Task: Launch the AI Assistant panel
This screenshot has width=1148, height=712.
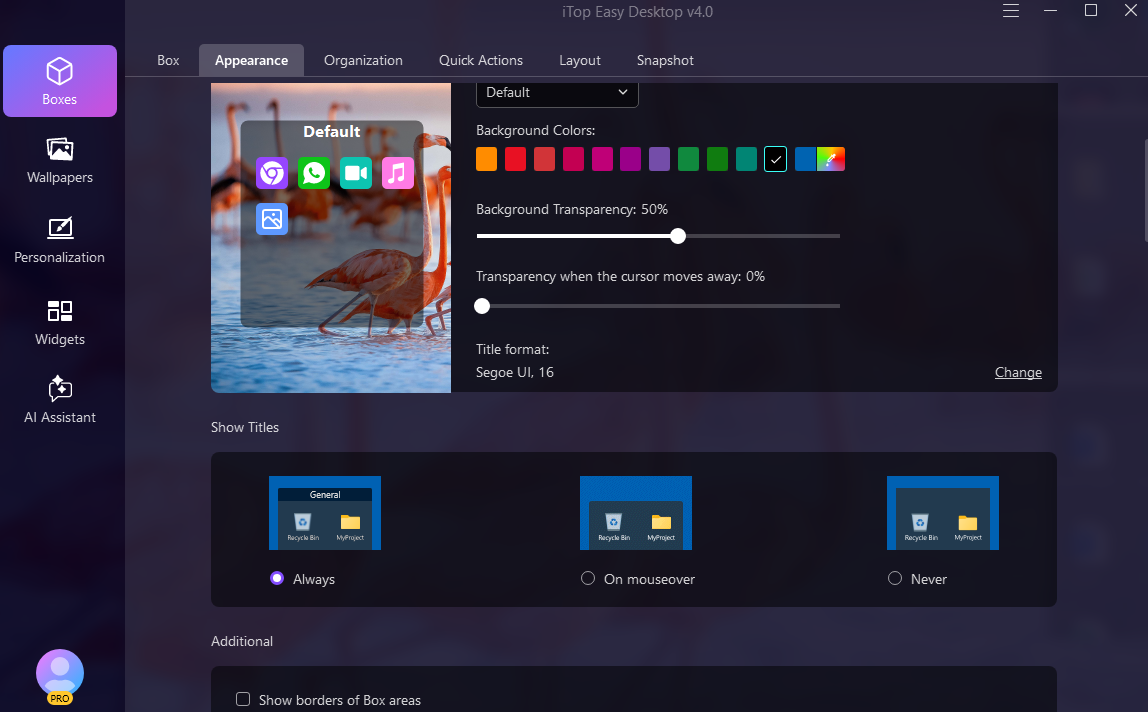Action: [60, 400]
